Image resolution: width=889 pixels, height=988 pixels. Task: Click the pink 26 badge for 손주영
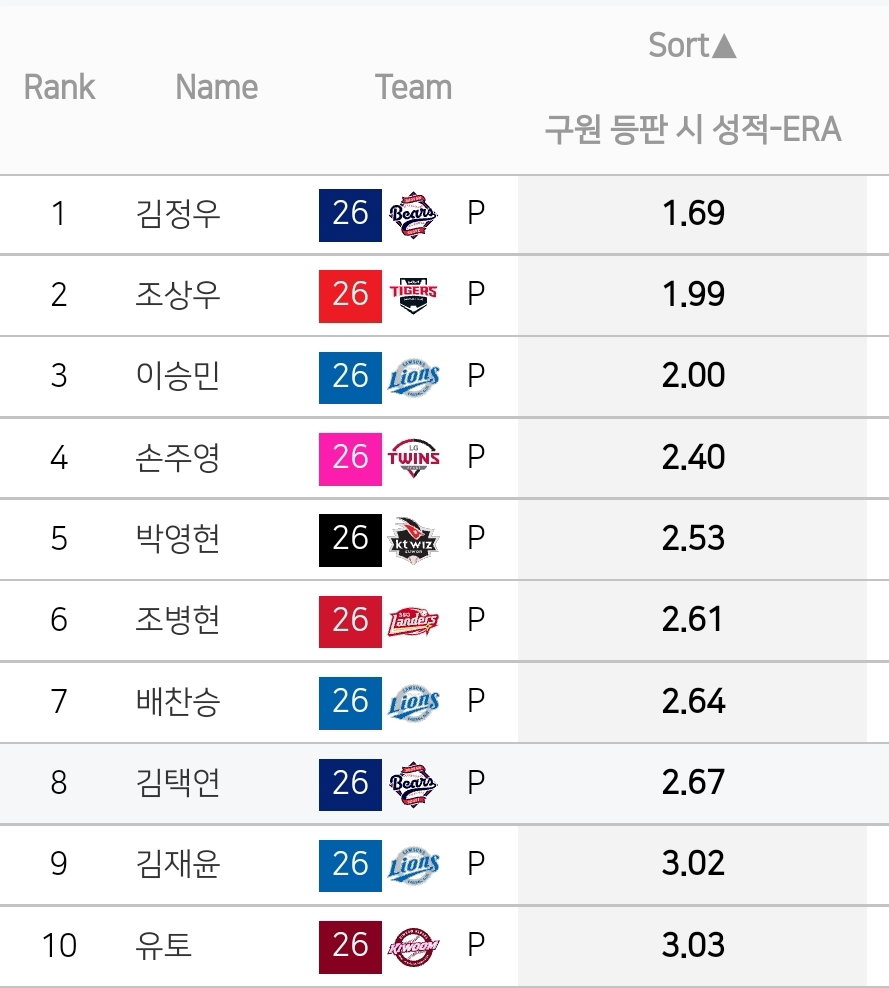pyautogui.click(x=350, y=459)
